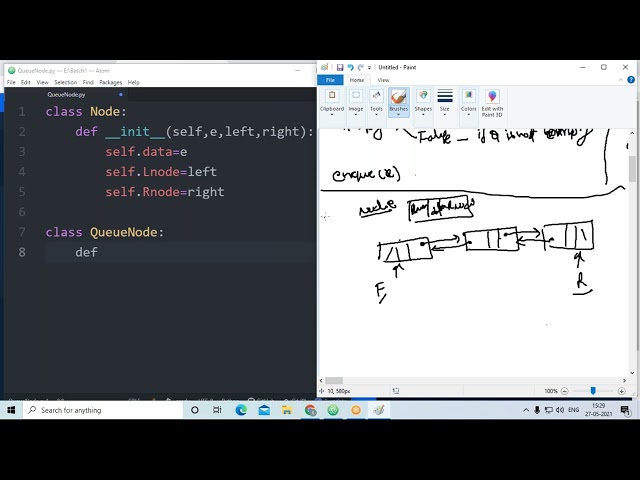Undo the last stroke in Paint
Viewport: 640px width, 480px height.
pos(350,67)
